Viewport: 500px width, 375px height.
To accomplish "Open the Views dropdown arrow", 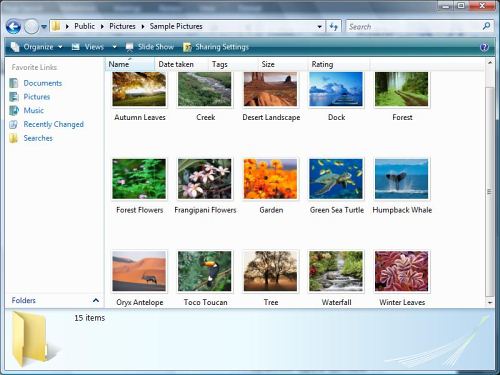I will coord(114,47).
